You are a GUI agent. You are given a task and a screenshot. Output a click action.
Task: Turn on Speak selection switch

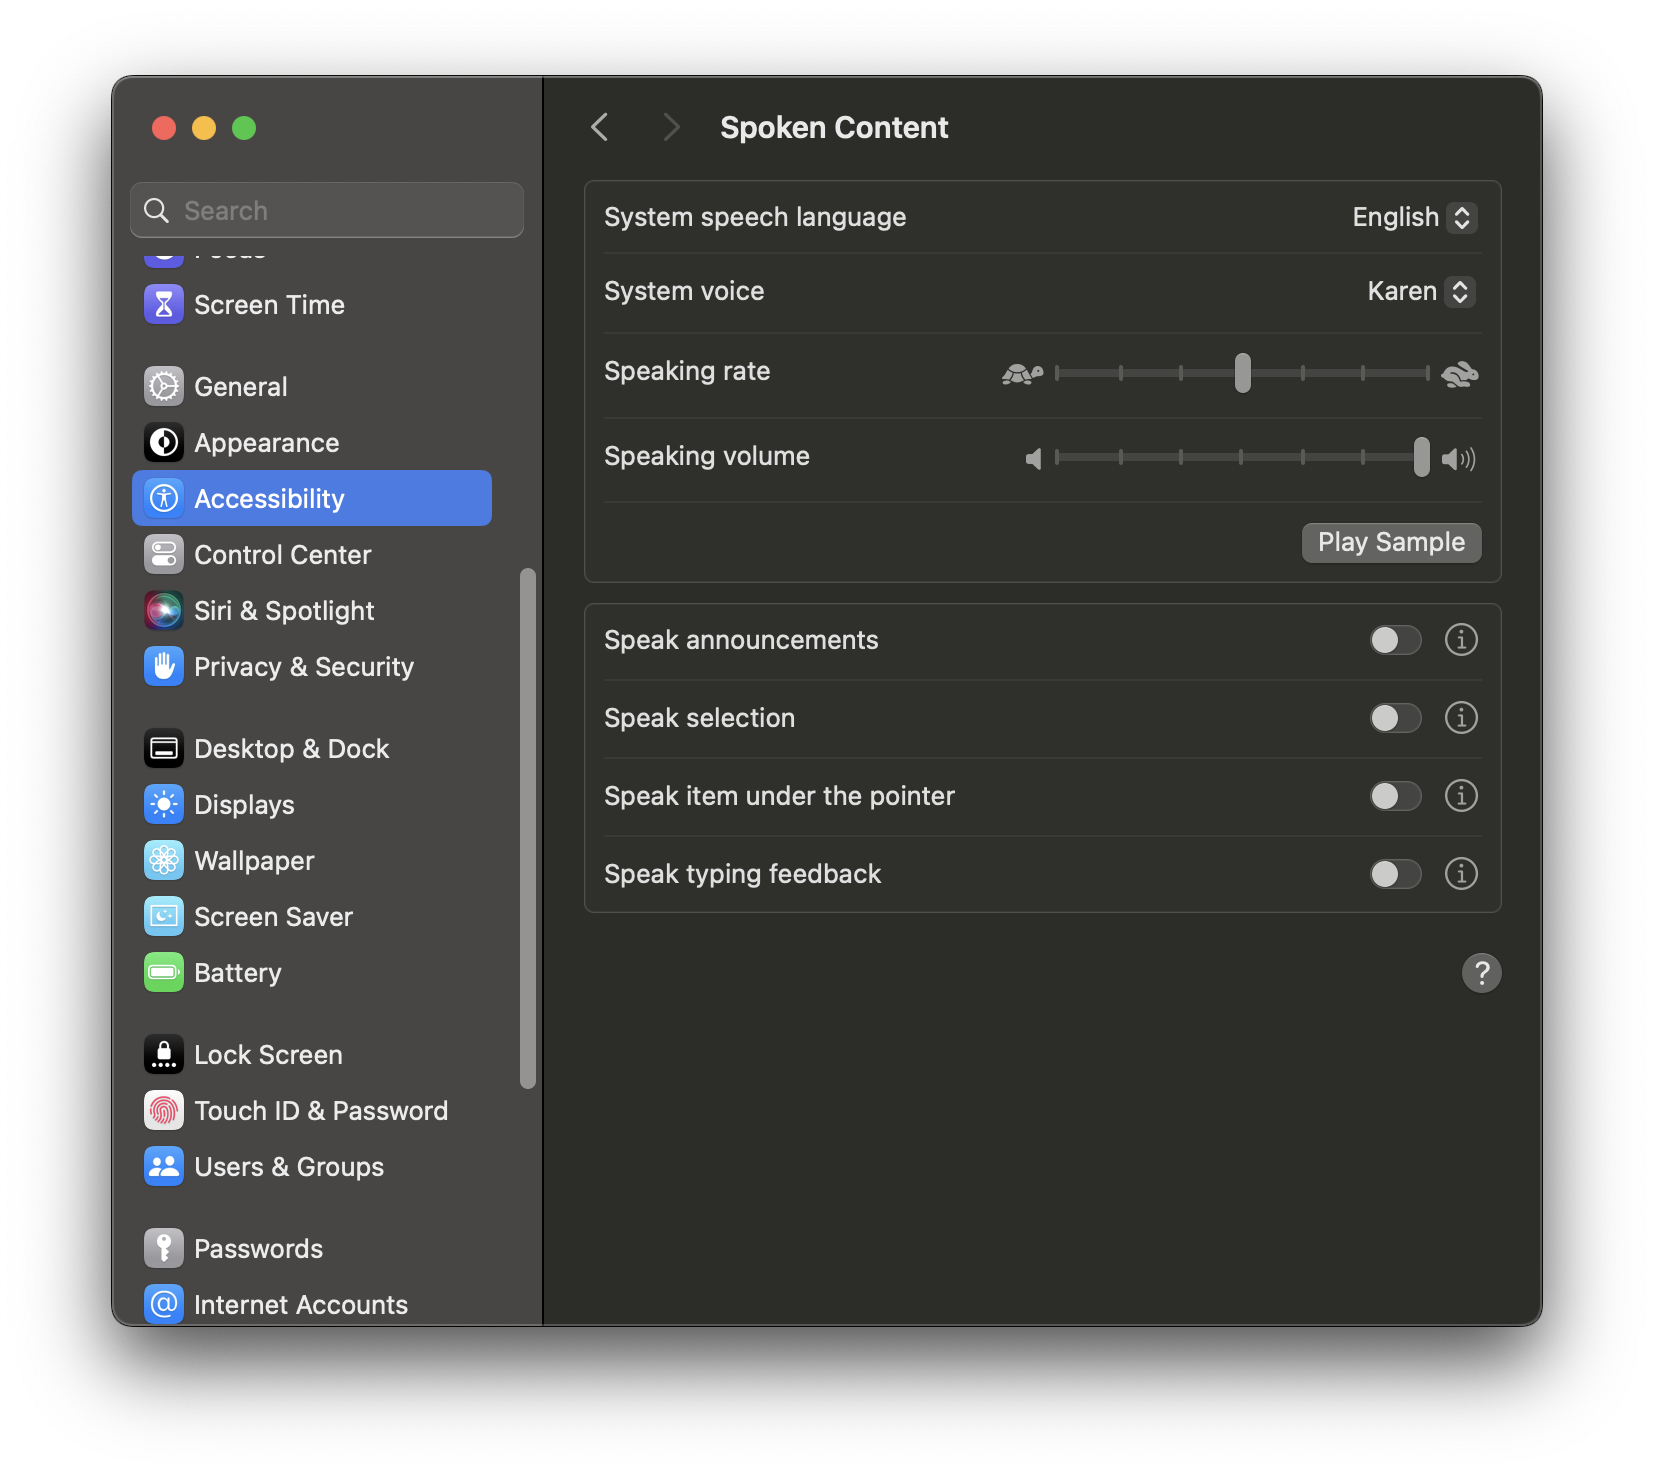[1395, 718]
